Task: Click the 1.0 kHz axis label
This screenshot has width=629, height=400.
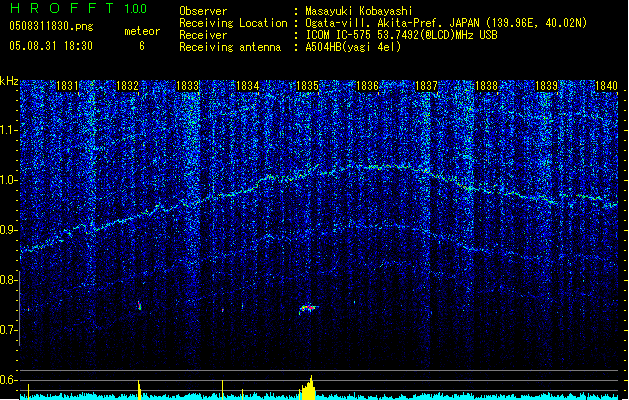Action: point(8,180)
